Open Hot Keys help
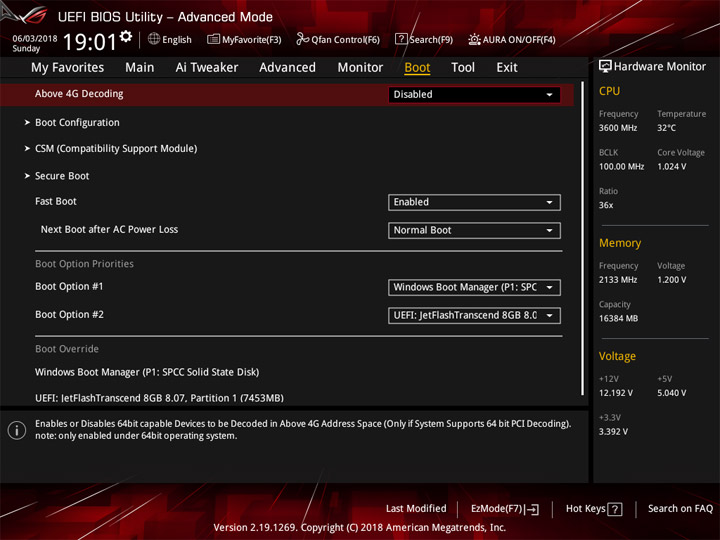The image size is (720, 540). tap(594, 509)
